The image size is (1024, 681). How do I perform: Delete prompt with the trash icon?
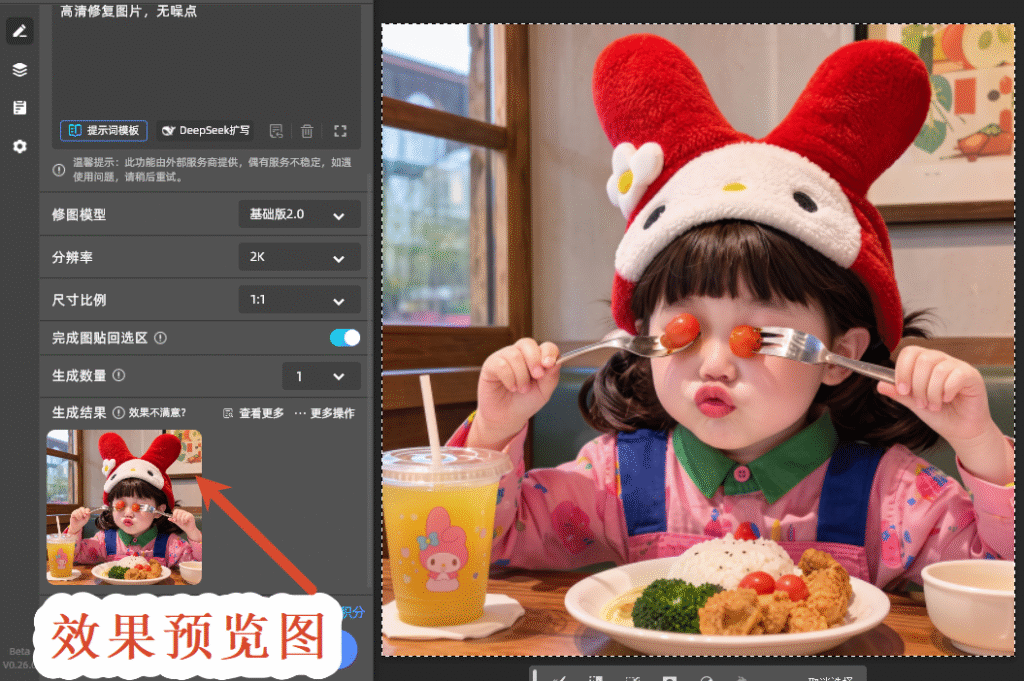(x=306, y=131)
